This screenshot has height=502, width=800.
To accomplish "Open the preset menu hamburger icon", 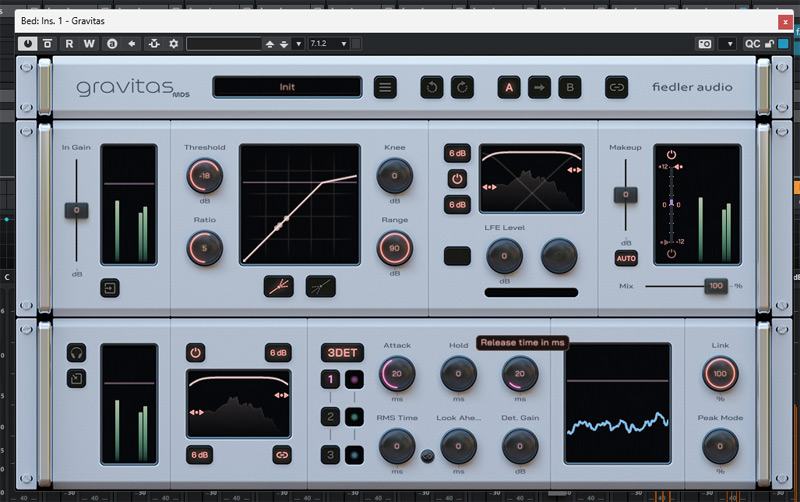I will point(385,88).
